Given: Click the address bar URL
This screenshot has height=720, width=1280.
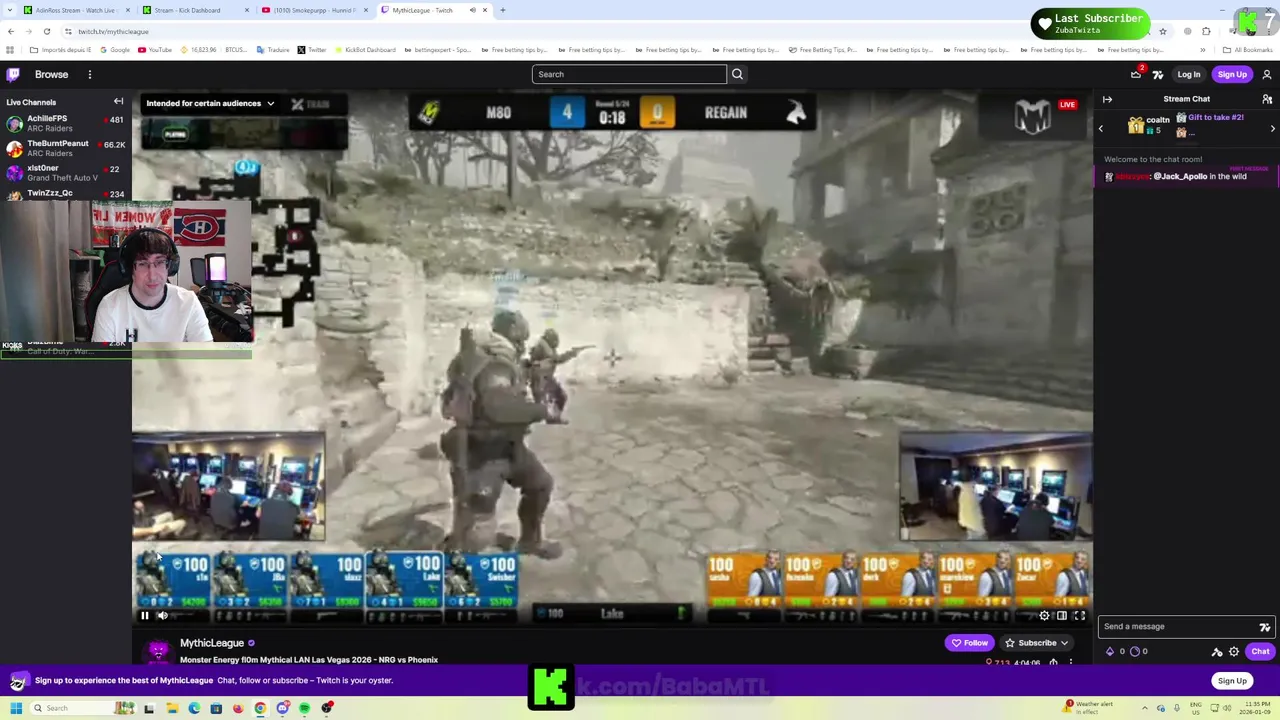Looking at the screenshot, I should 113,31.
